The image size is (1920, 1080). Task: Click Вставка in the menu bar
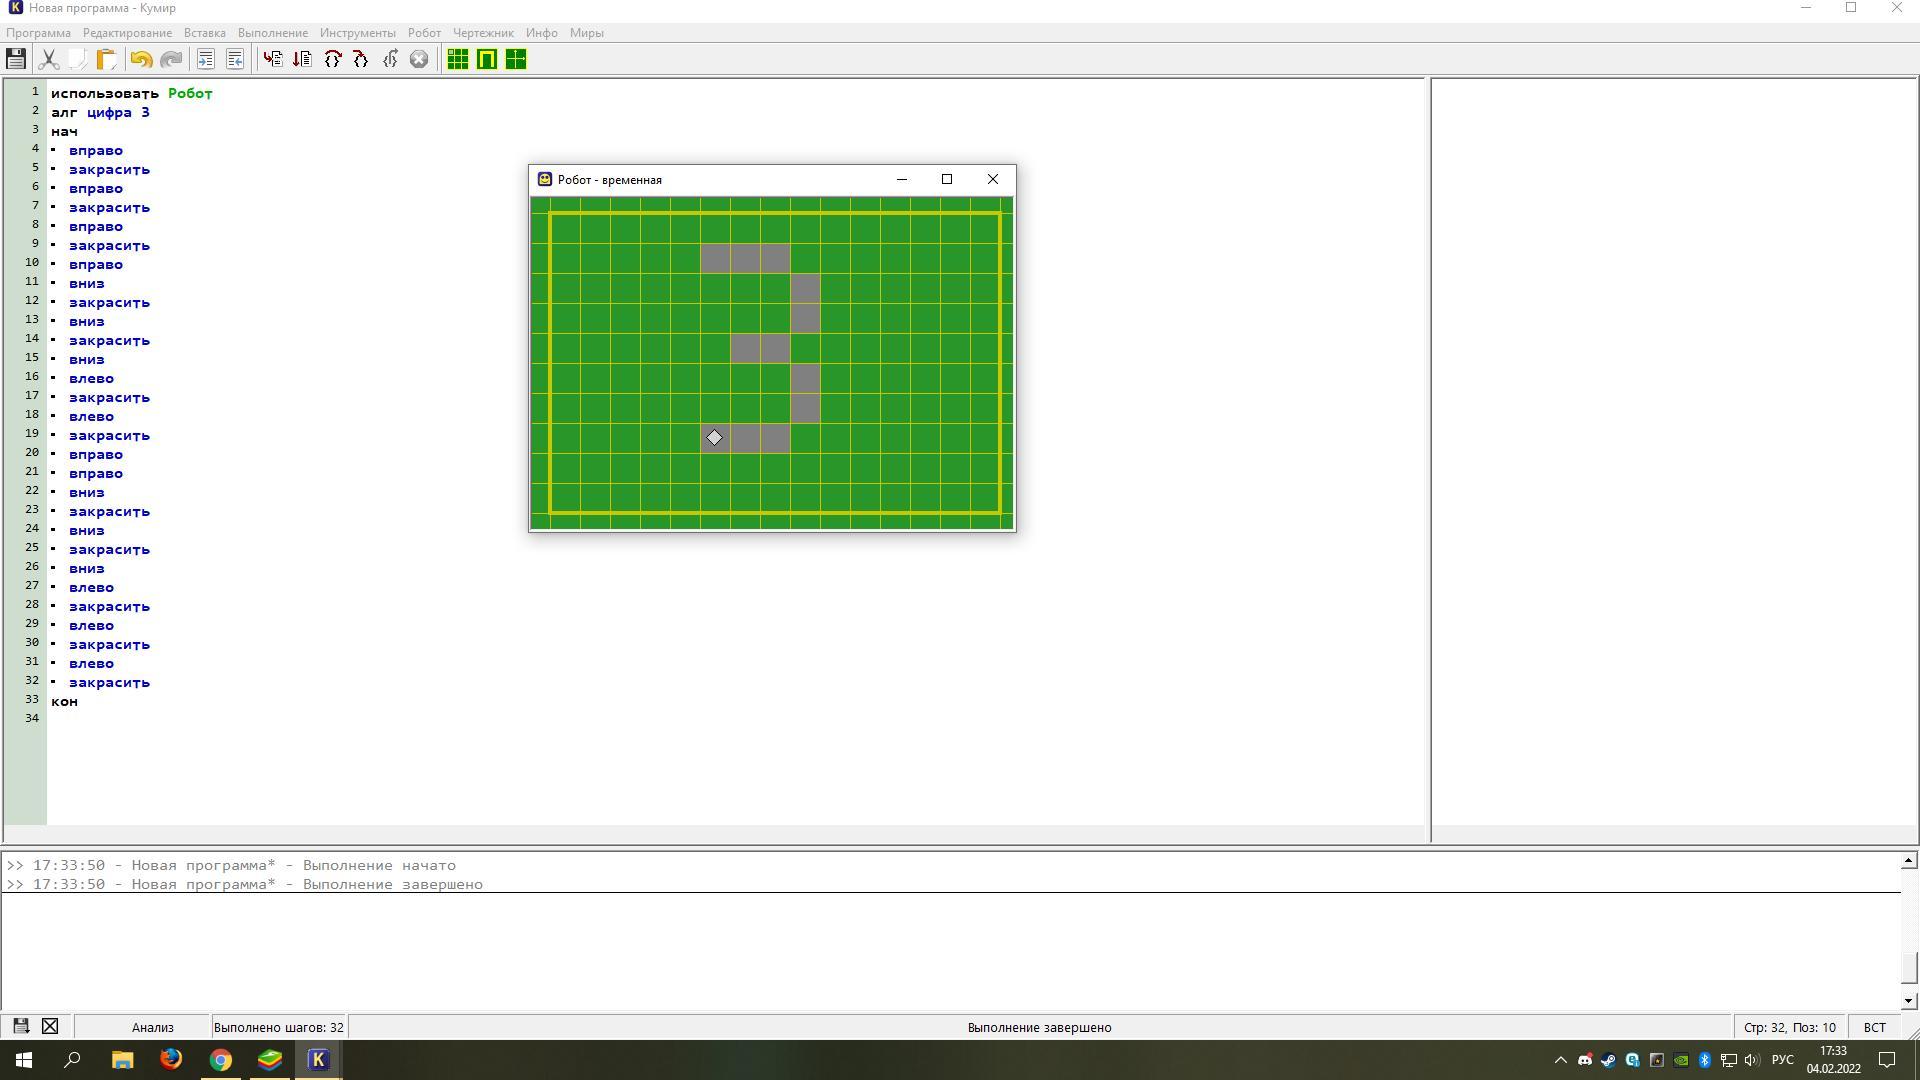[x=202, y=32]
